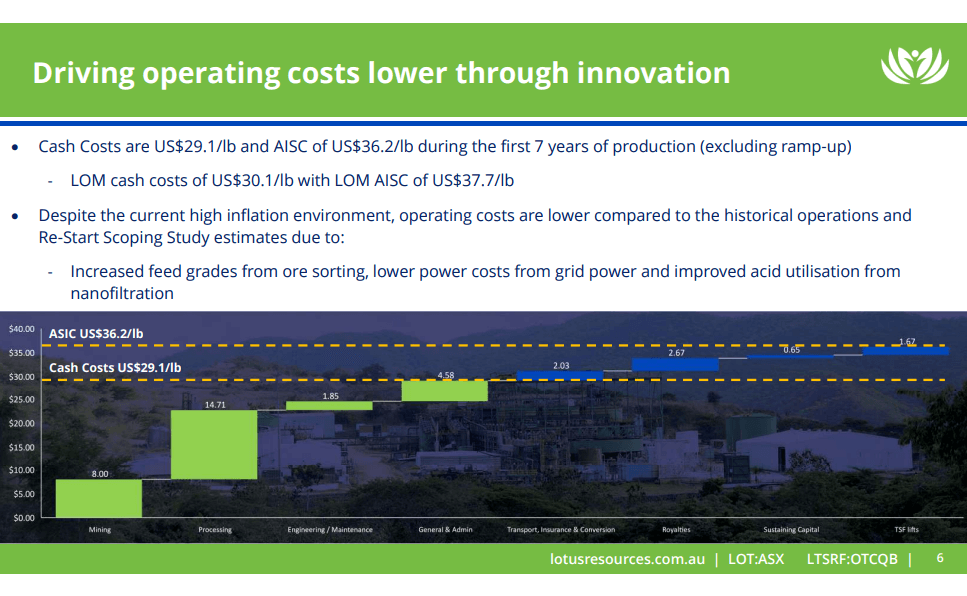The image size is (967, 596).
Task: Click the page number 6 in the footer
Action: coord(937,560)
